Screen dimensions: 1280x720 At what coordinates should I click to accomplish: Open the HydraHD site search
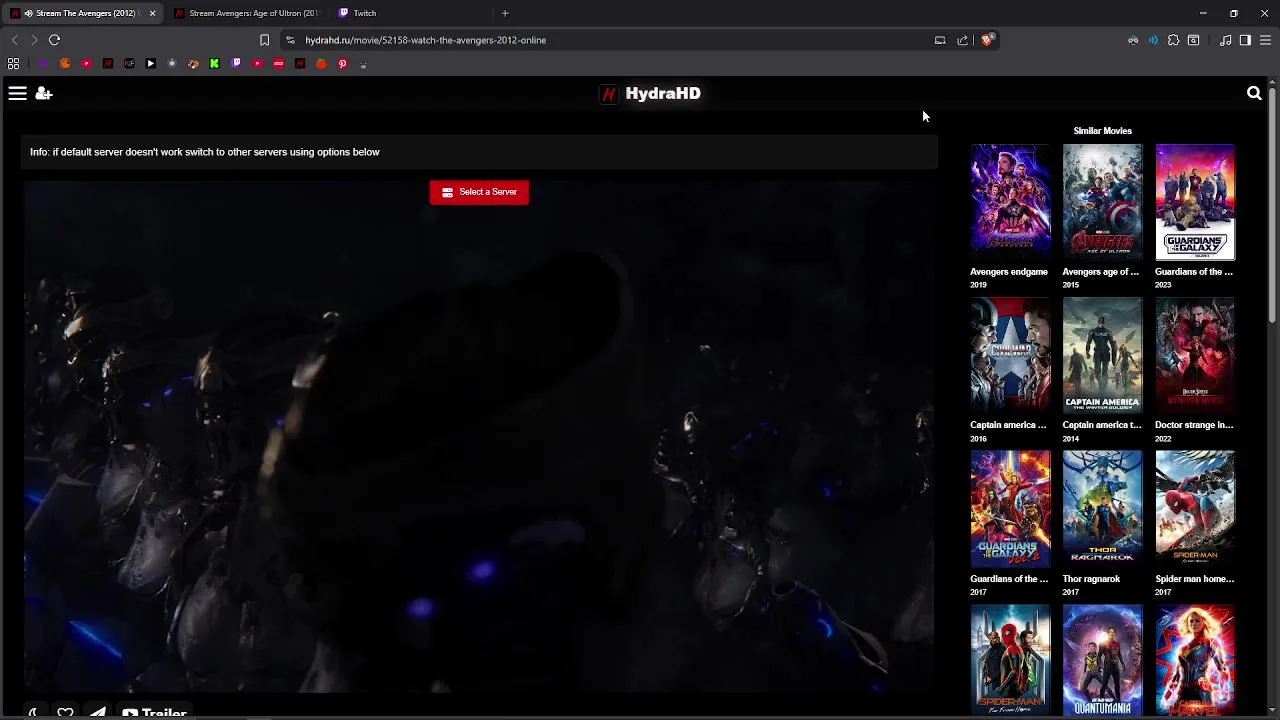pos(1254,93)
